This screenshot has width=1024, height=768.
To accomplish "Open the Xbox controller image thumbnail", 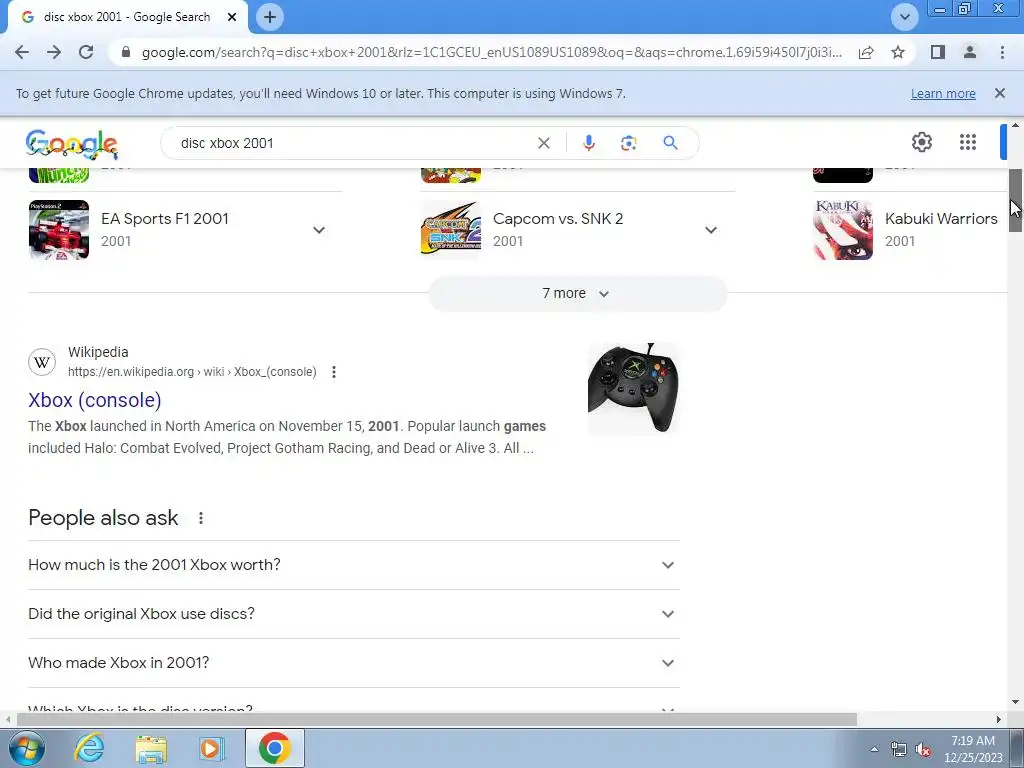I will click(633, 389).
